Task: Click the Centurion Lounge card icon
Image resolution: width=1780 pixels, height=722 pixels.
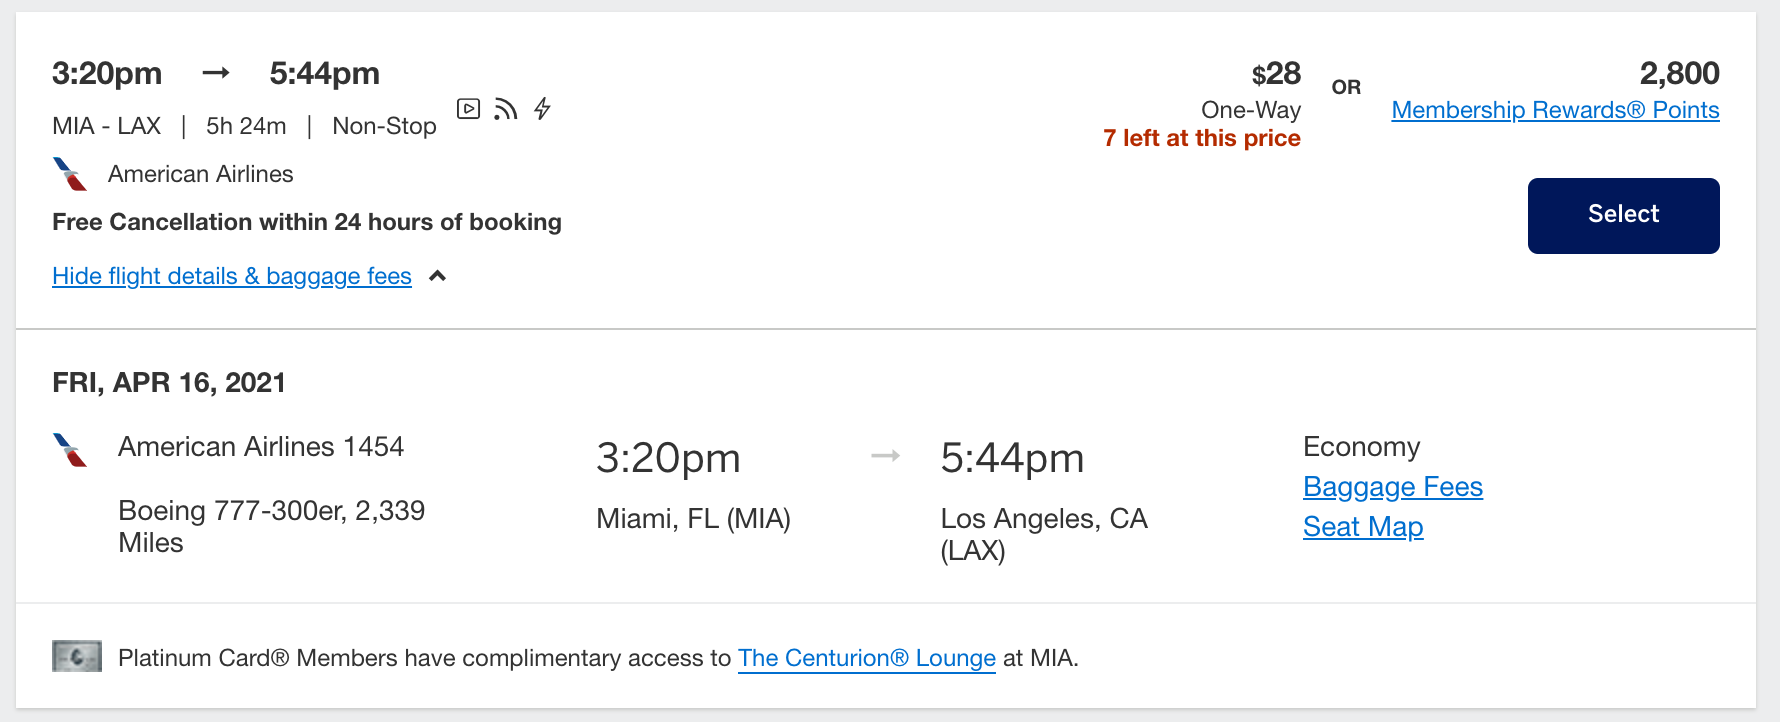Action: tap(76, 657)
